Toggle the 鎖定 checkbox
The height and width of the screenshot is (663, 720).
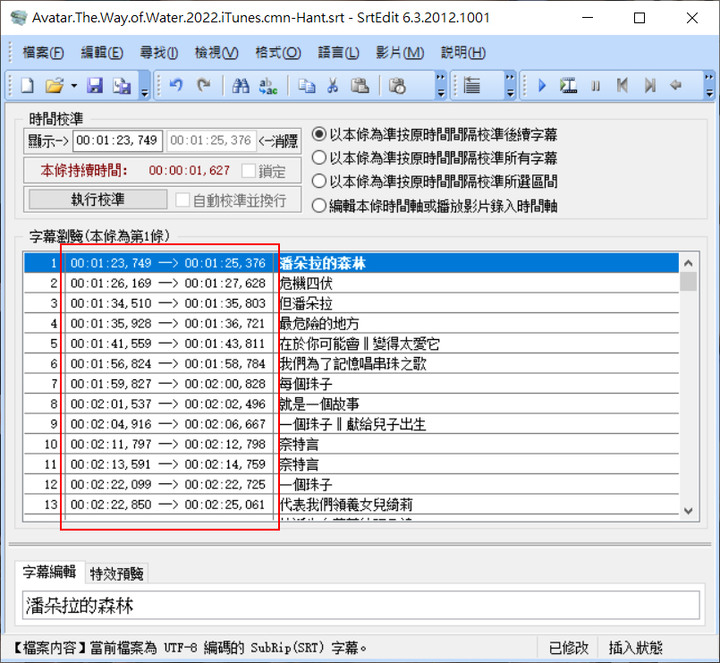pyautogui.click(x=248, y=171)
